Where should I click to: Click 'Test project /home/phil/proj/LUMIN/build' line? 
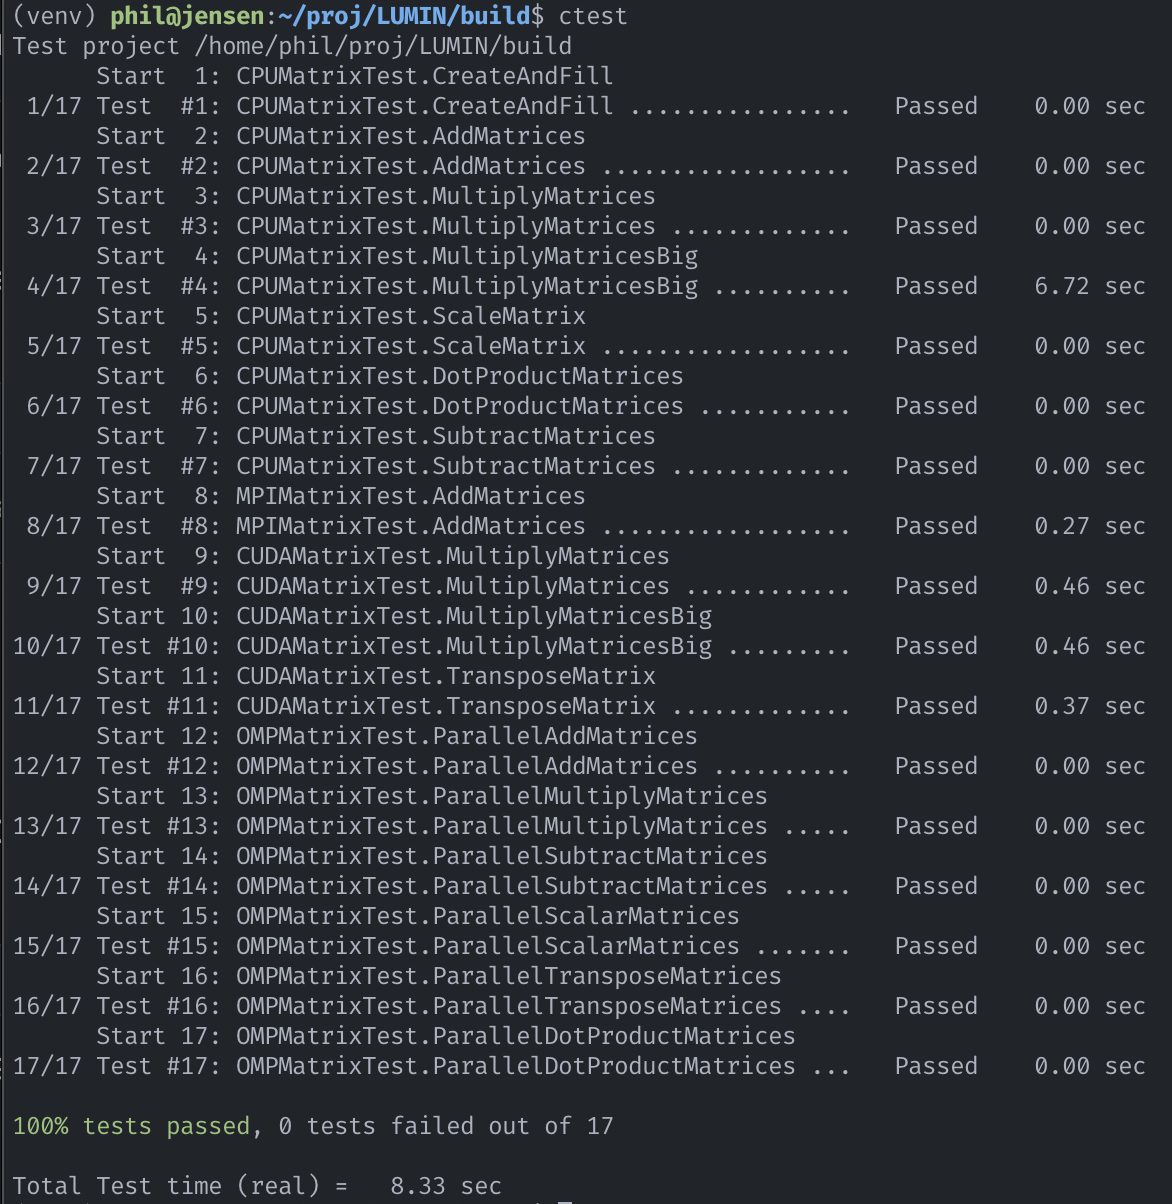pos(292,46)
